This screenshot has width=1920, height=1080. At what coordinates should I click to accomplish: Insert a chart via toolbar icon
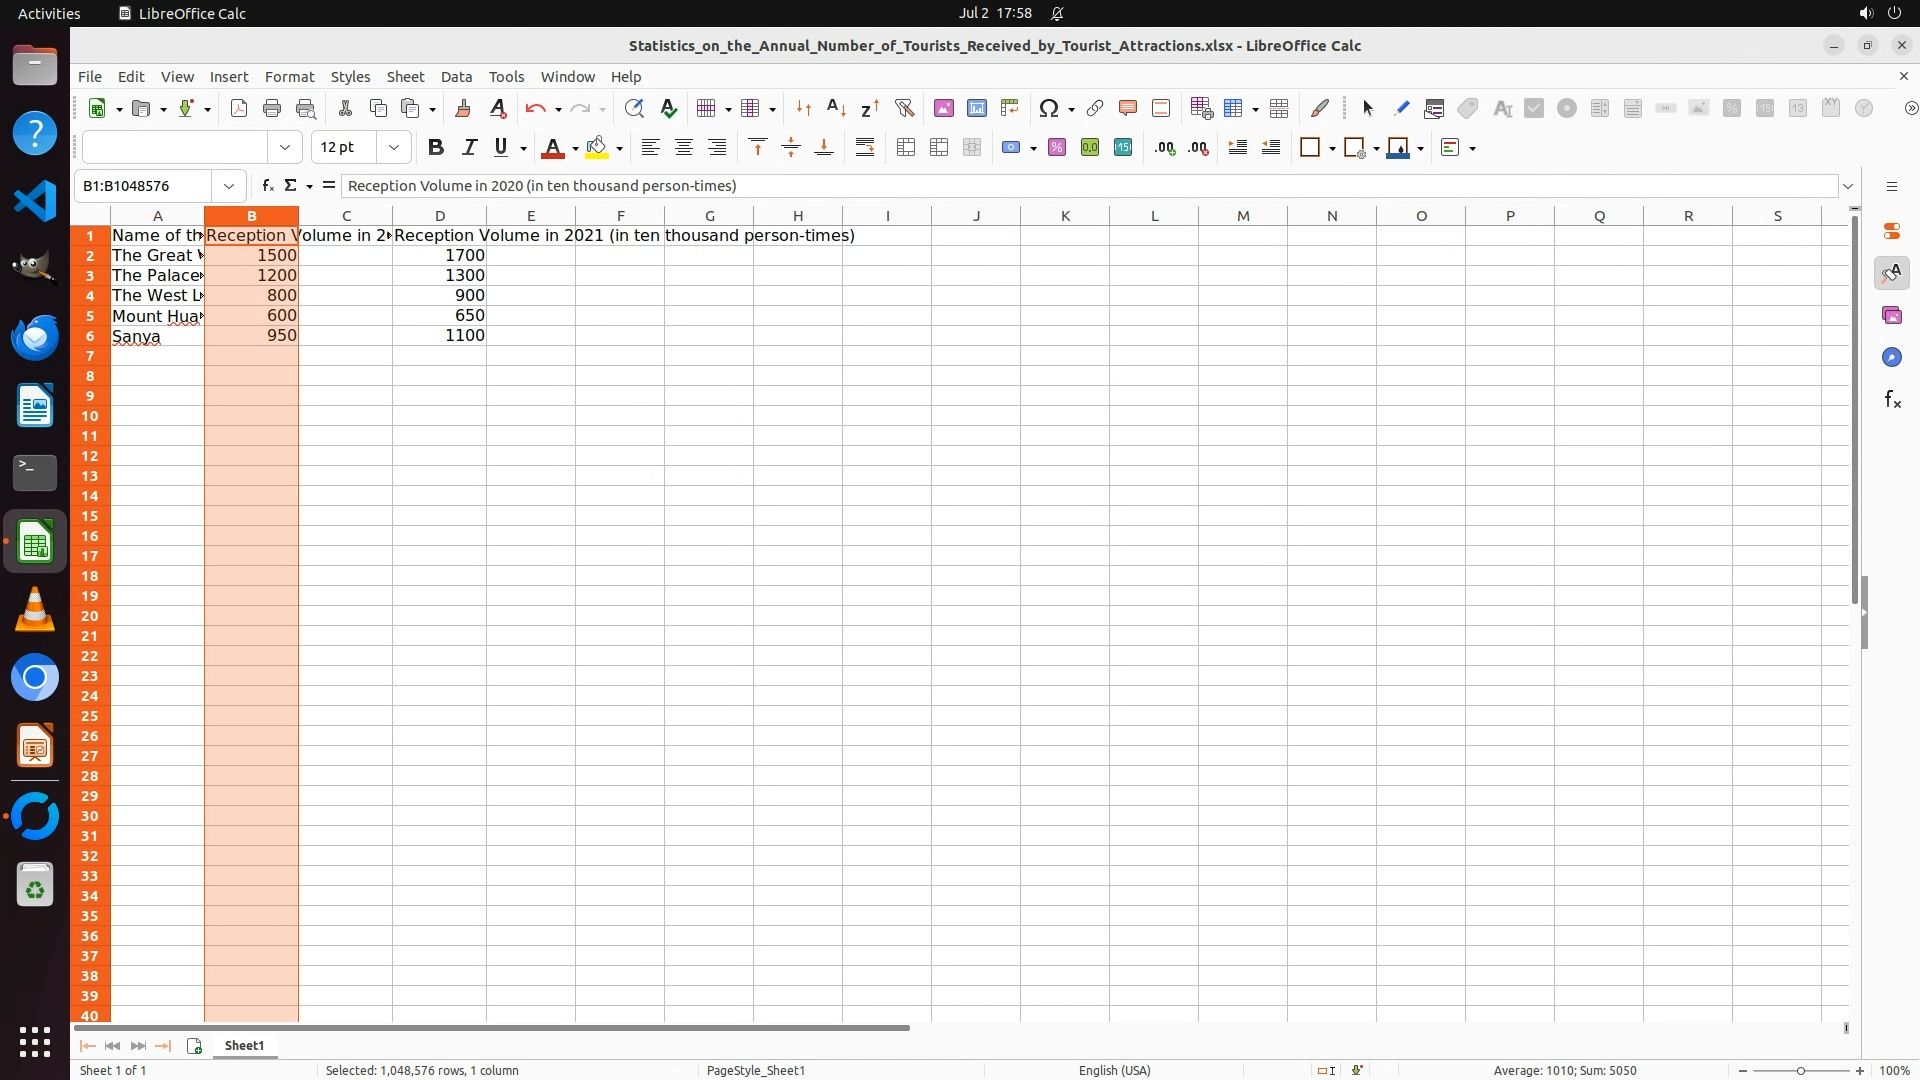coord(977,108)
